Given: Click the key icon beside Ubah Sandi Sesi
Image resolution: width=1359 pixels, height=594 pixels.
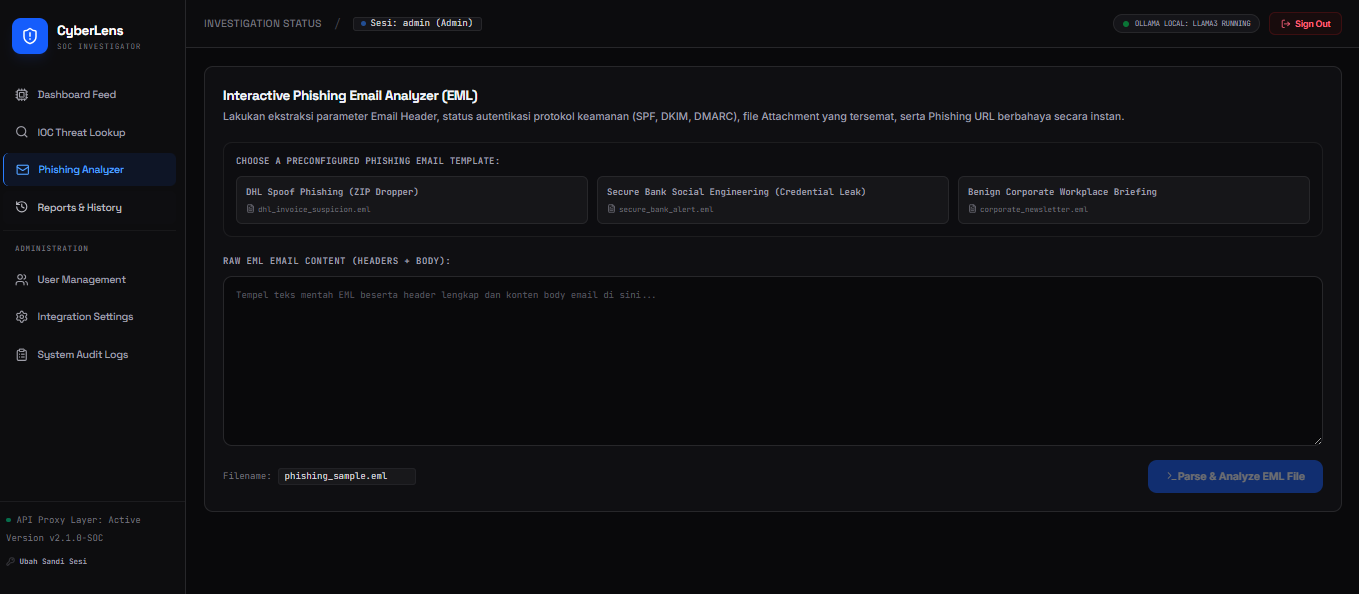Looking at the screenshot, I should coord(10,561).
